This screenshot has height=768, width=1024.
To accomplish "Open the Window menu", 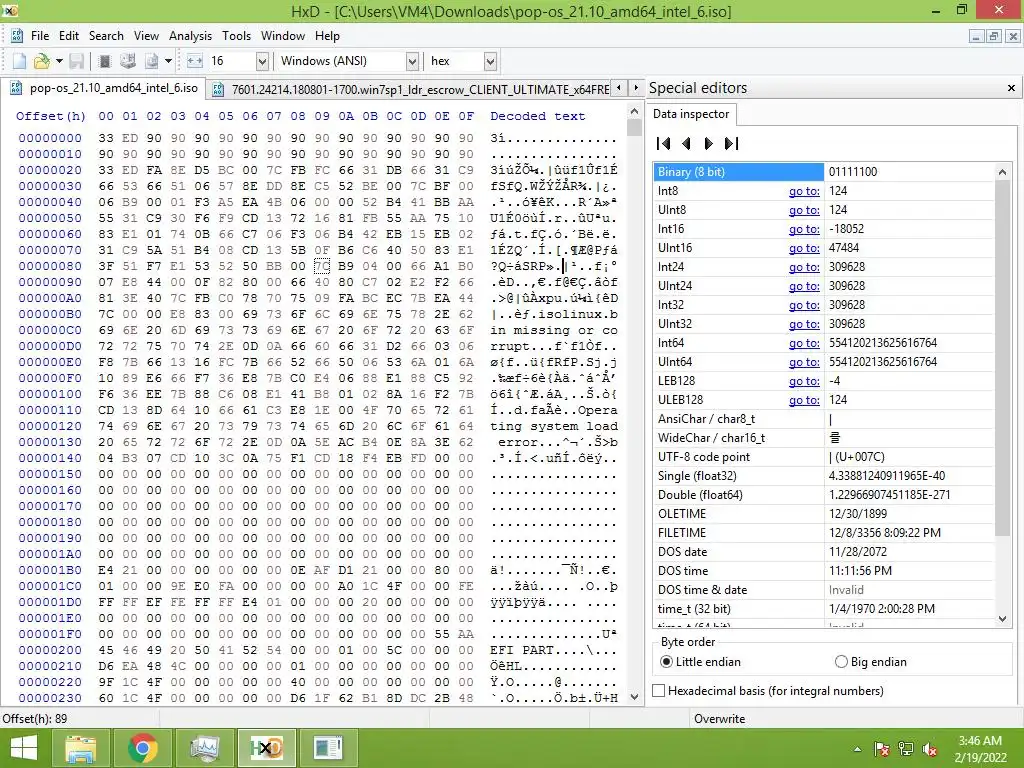I will tap(283, 36).
